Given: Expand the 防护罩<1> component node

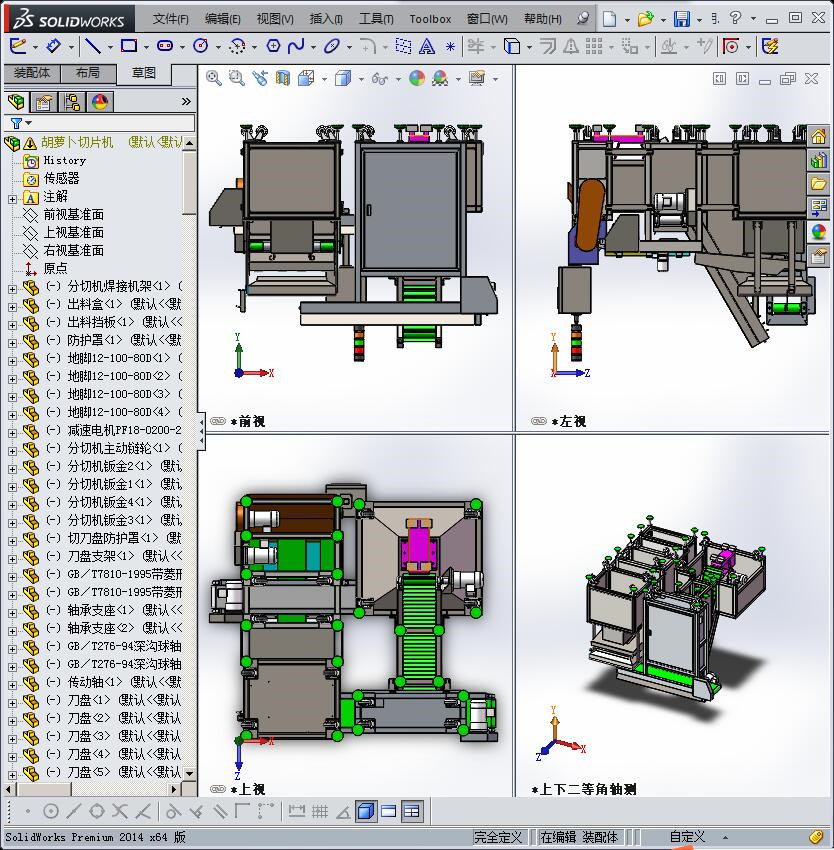Looking at the screenshot, I should pyautogui.click(x=12, y=343).
